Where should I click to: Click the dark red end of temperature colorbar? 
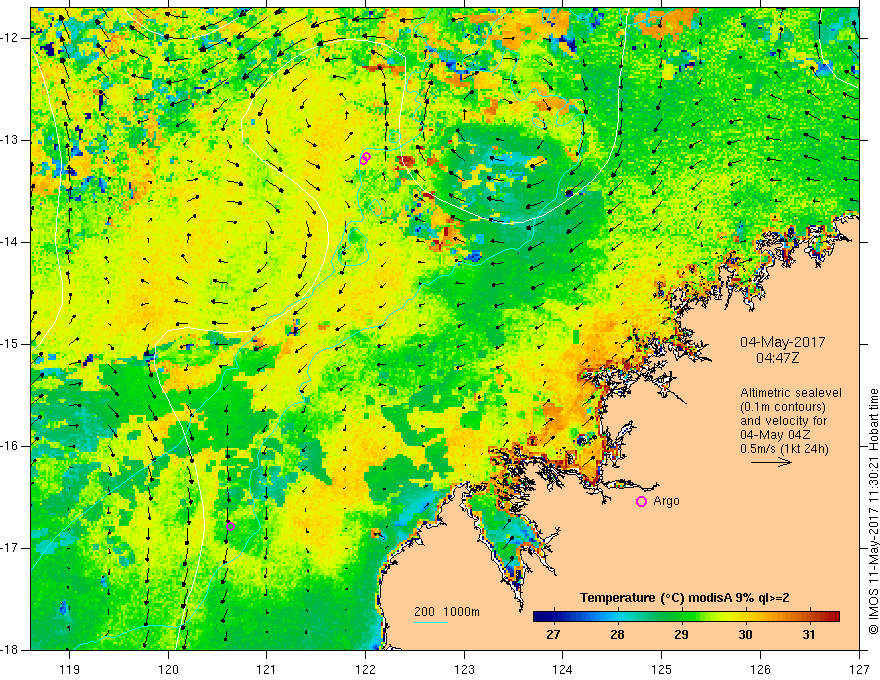coord(833,617)
